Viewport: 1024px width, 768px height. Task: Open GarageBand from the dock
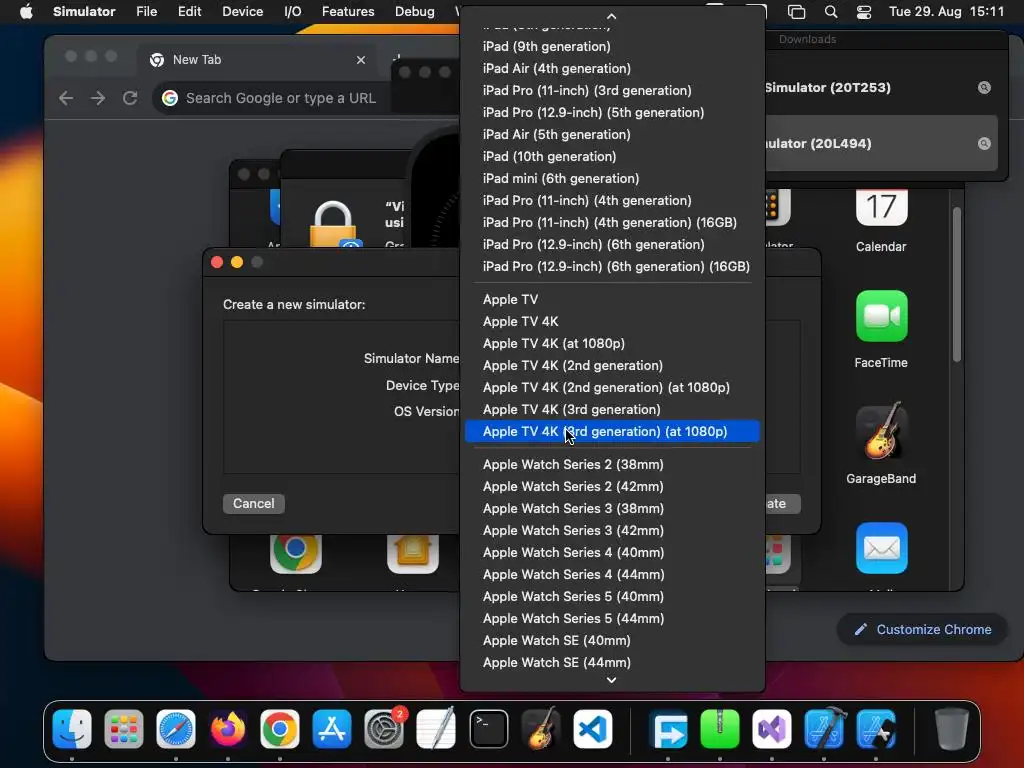(541, 729)
